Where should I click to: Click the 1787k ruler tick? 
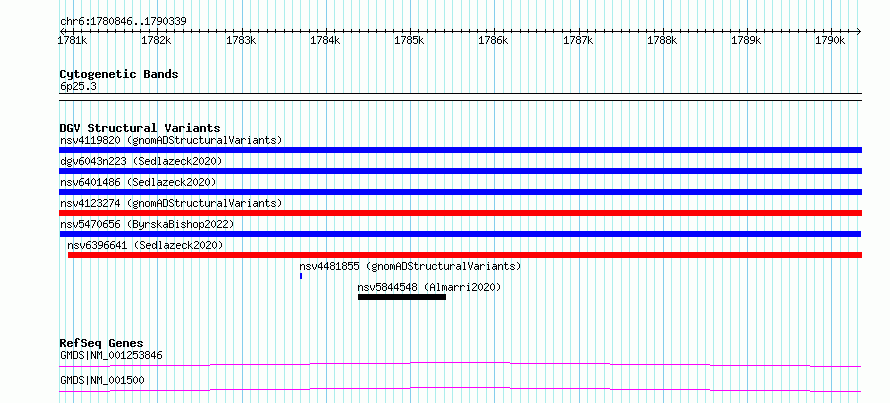pyautogui.click(x=578, y=41)
